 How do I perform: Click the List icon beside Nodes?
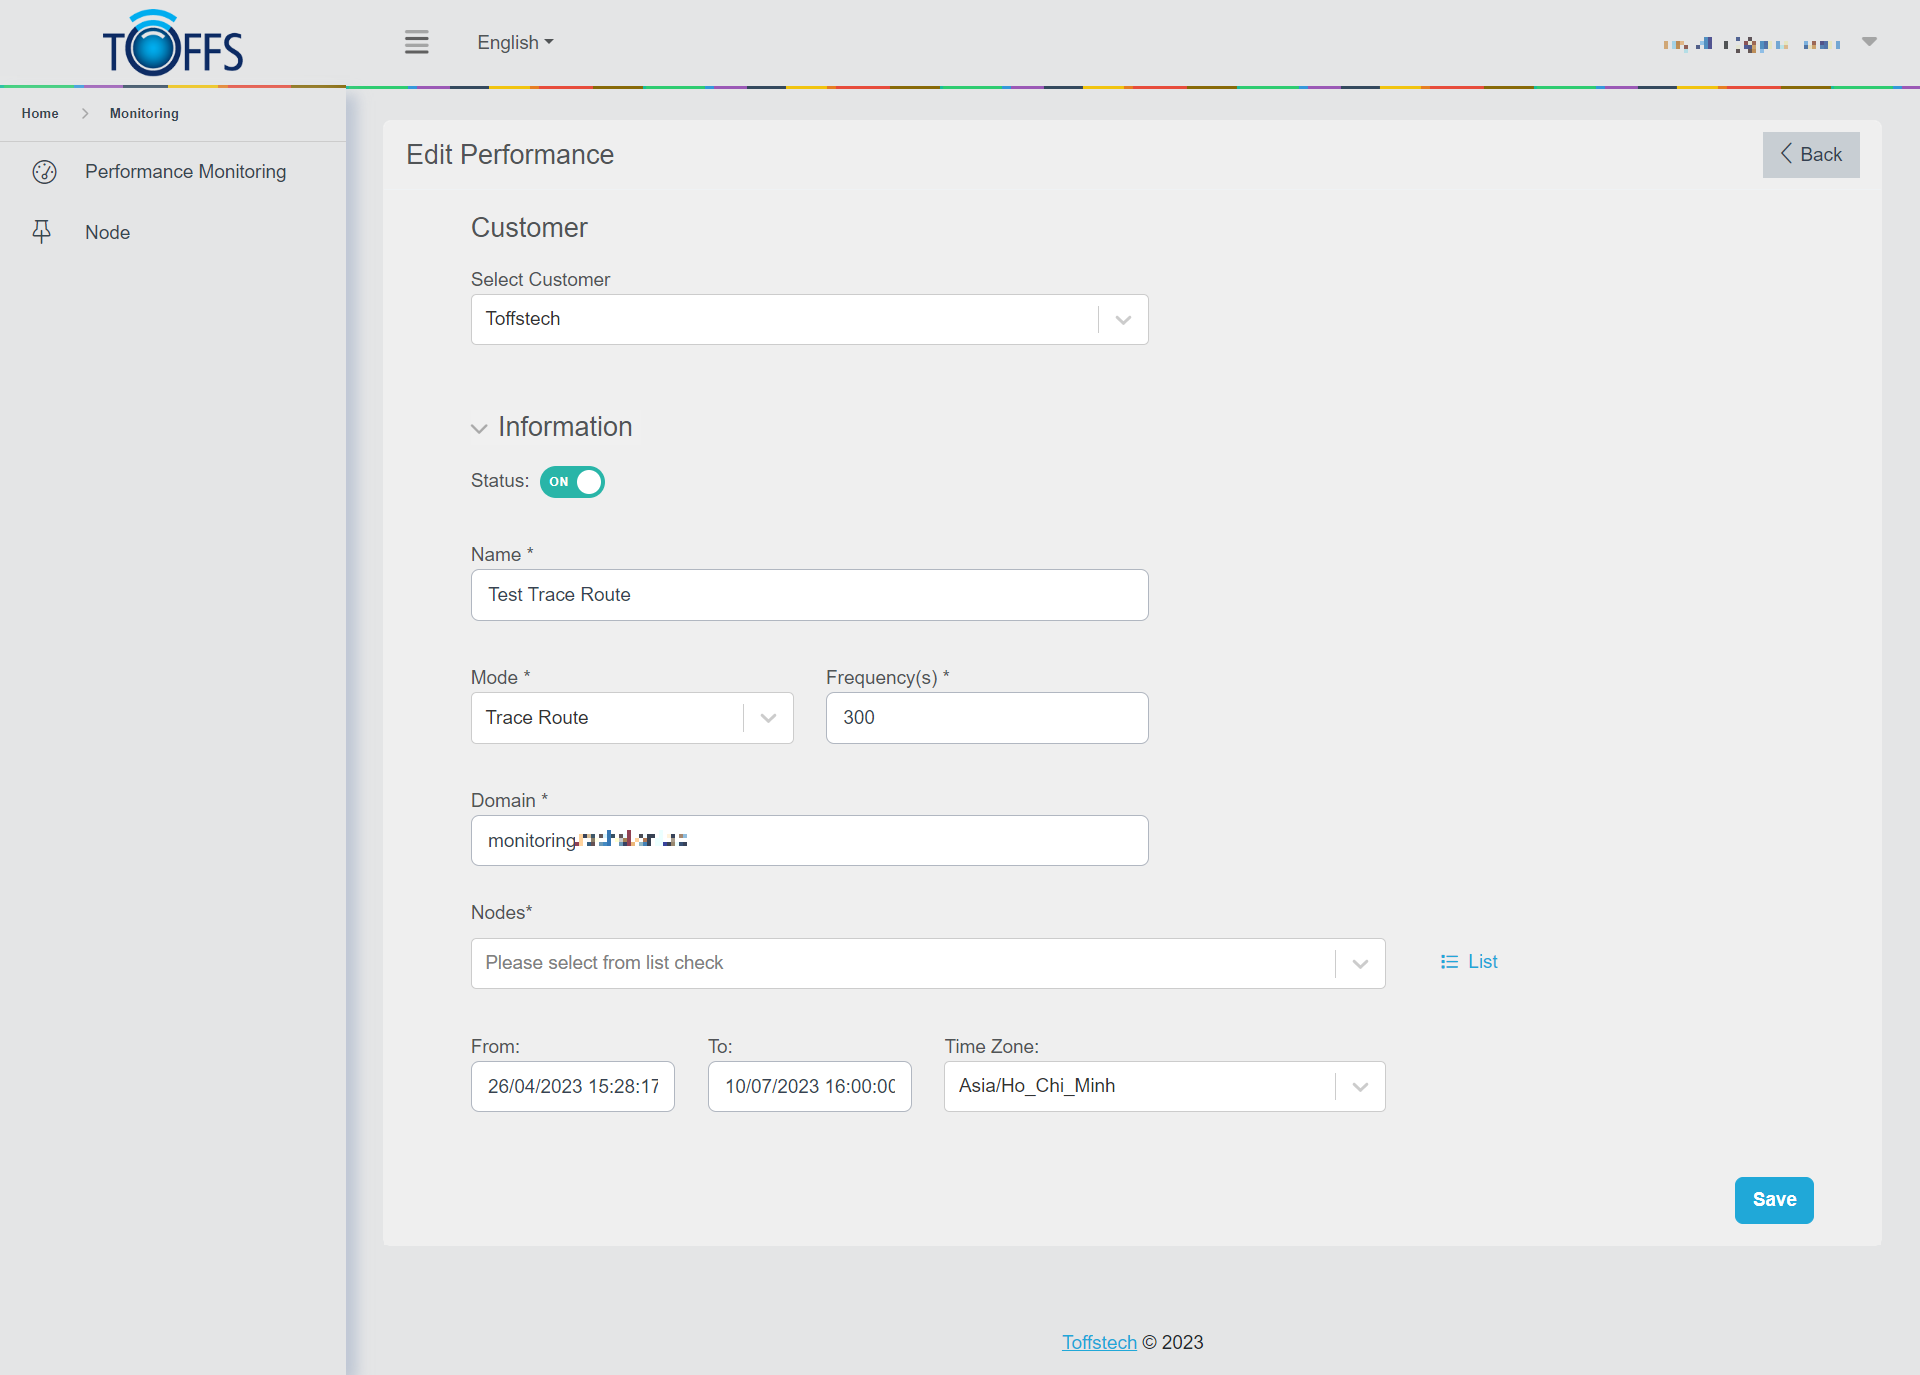pos(1449,962)
